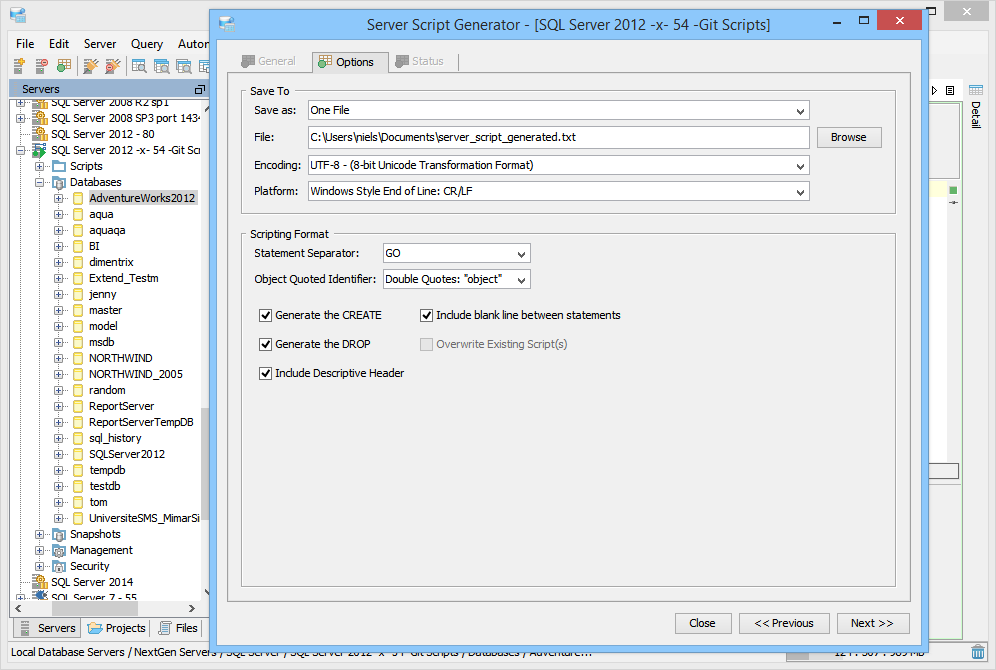Viewport: 996px width, 670px height.
Task: Open the Statement Separator dropdown
Action: coord(522,253)
